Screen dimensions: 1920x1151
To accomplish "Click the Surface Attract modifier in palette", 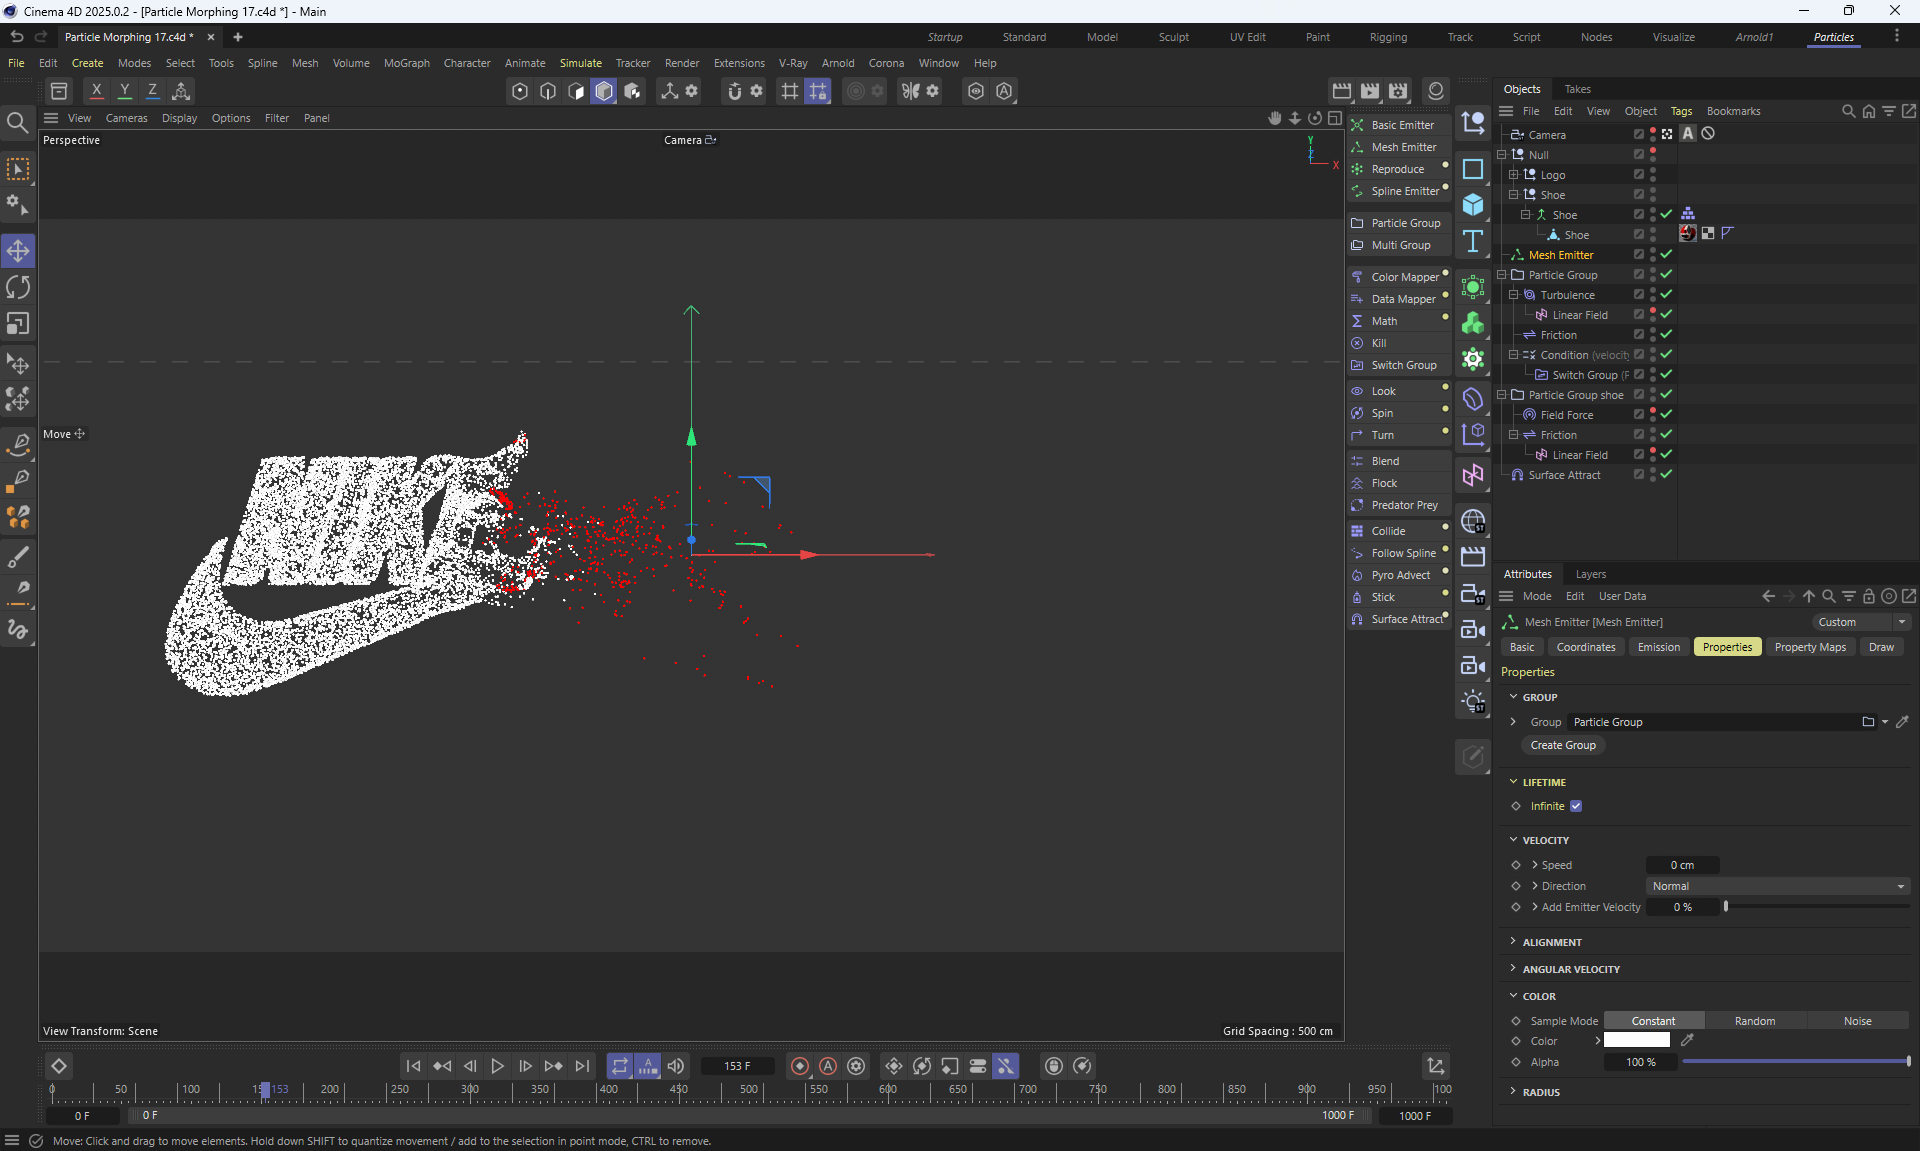I will point(1406,619).
